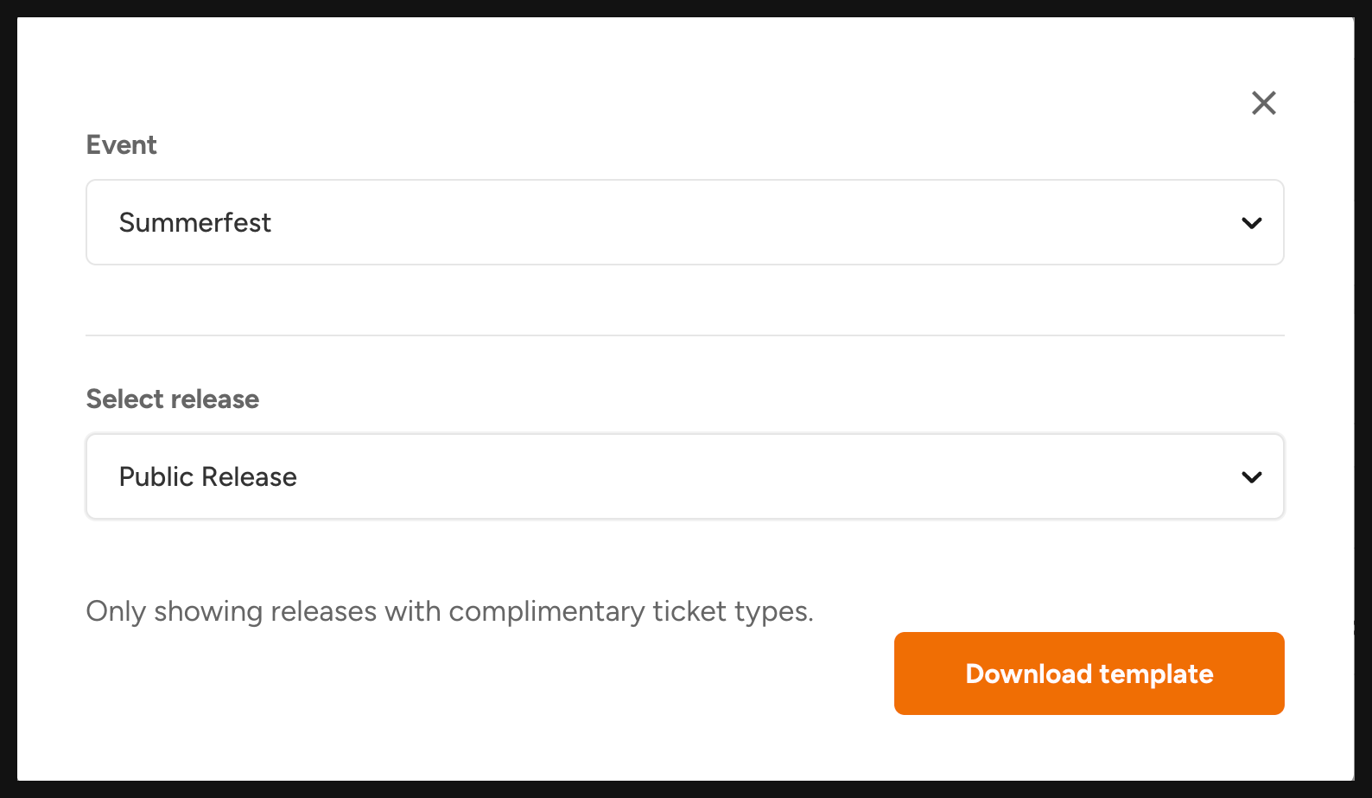Click the Download template button
Image resolution: width=1372 pixels, height=798 pixels.
pos(1088,673)
